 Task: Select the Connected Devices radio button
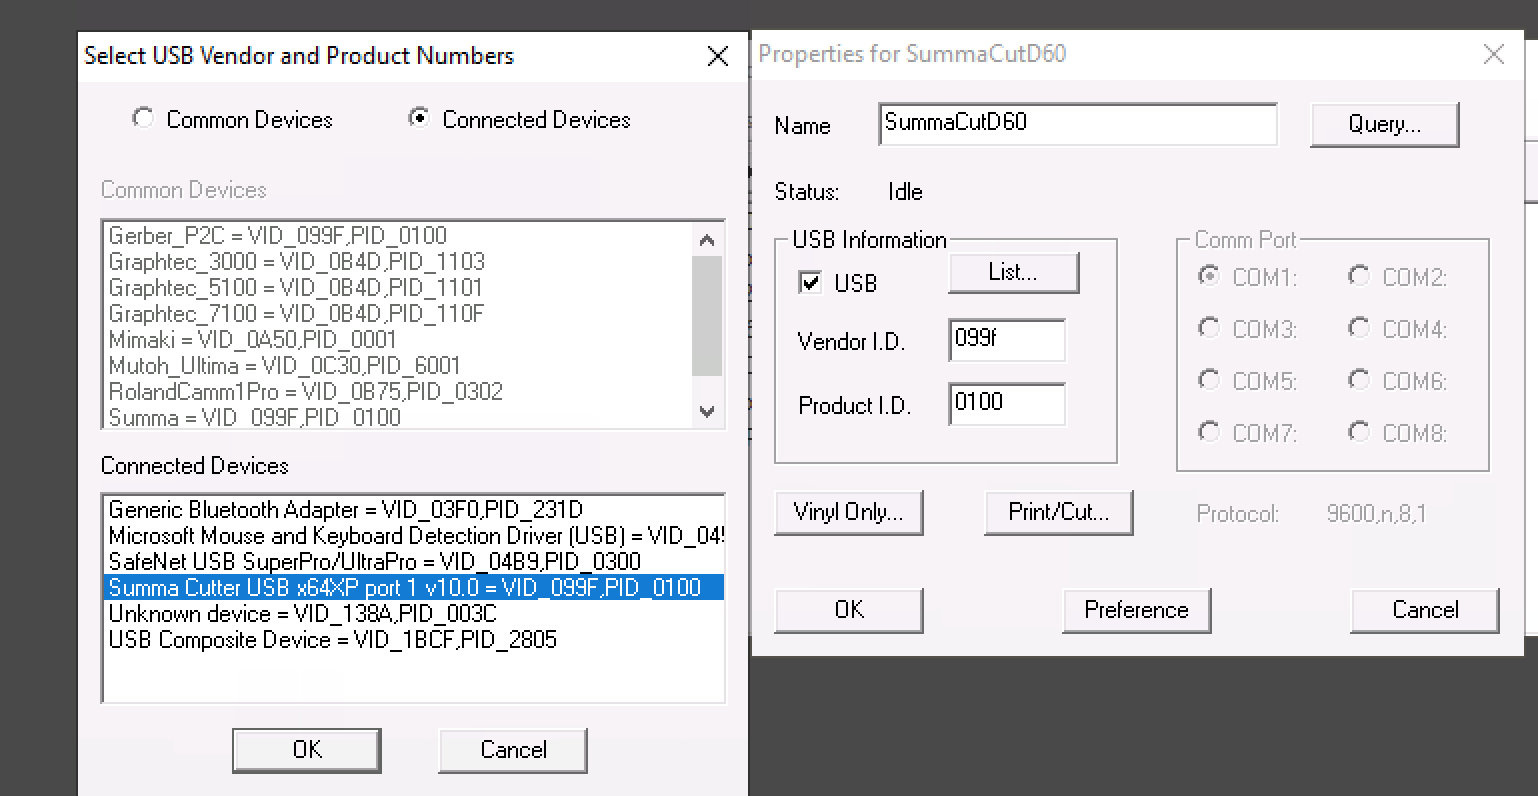pos(419,118)
